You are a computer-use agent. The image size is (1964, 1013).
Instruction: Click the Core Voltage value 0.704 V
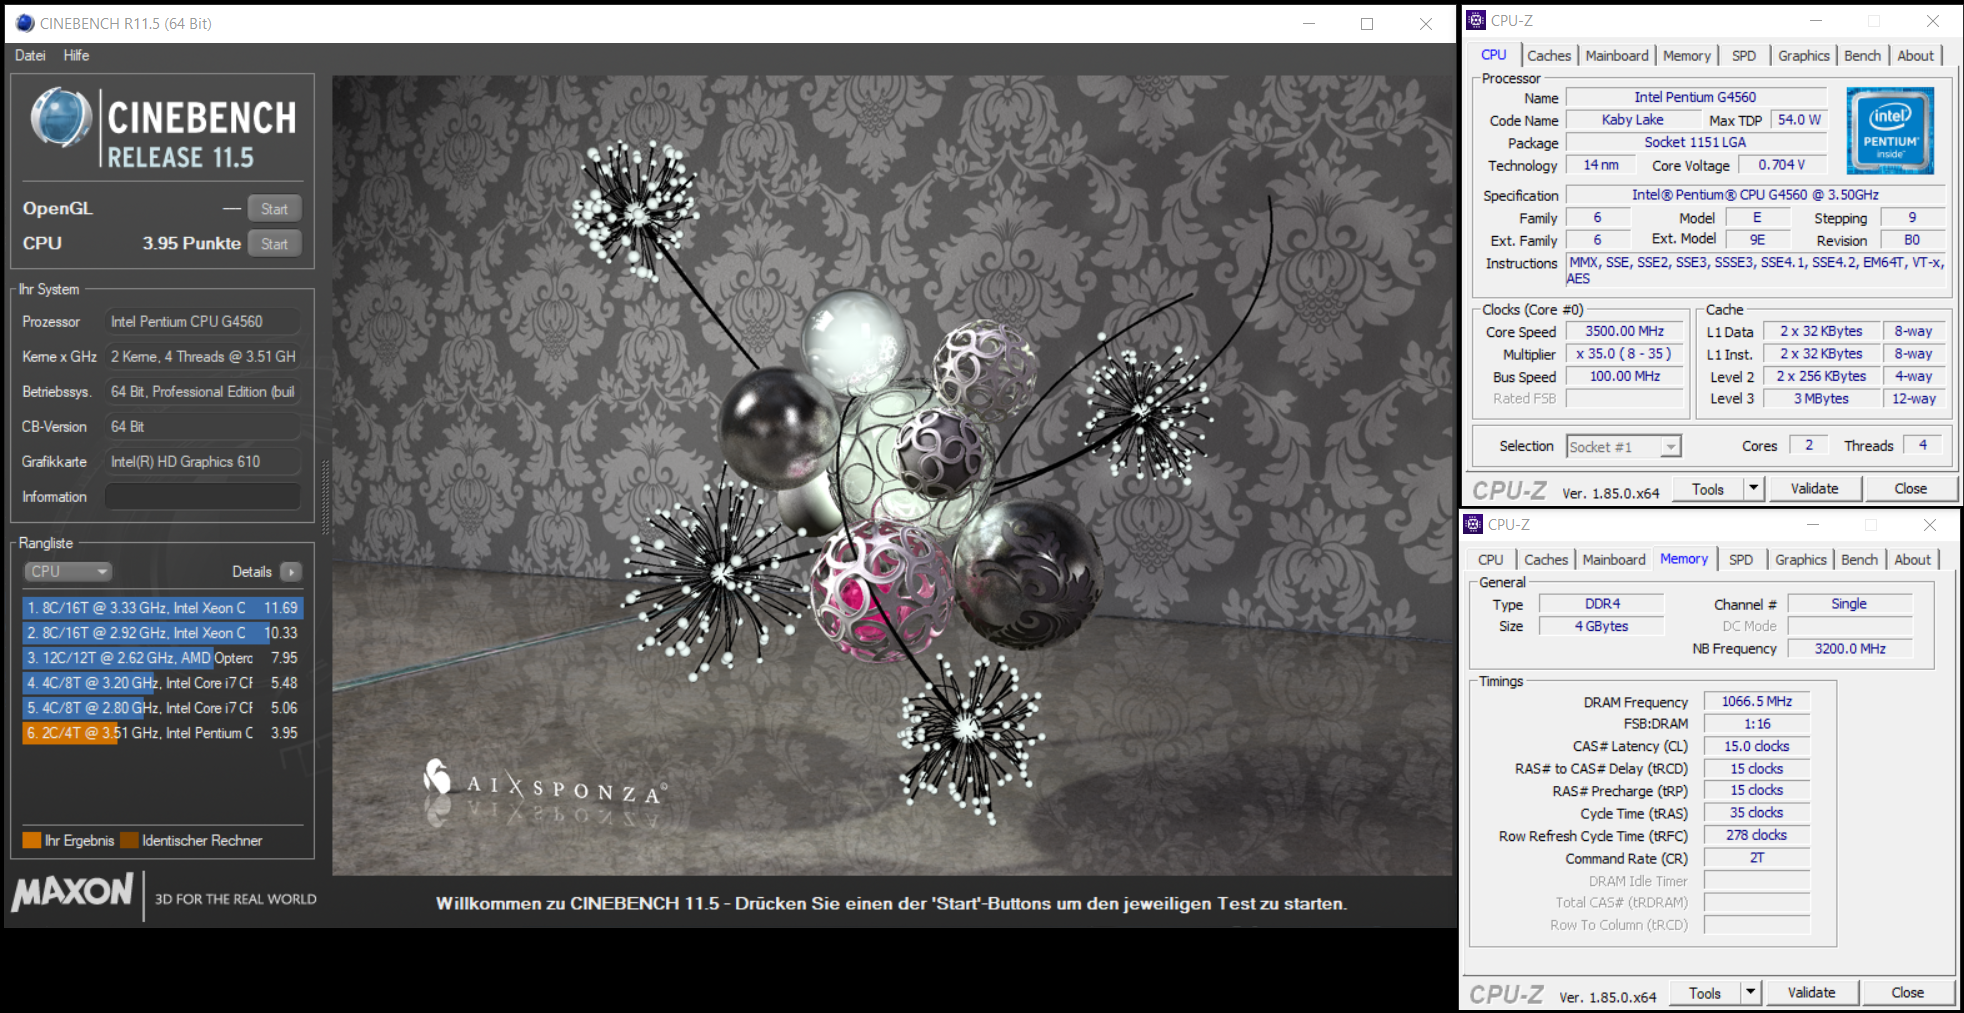pos(1783,165)
